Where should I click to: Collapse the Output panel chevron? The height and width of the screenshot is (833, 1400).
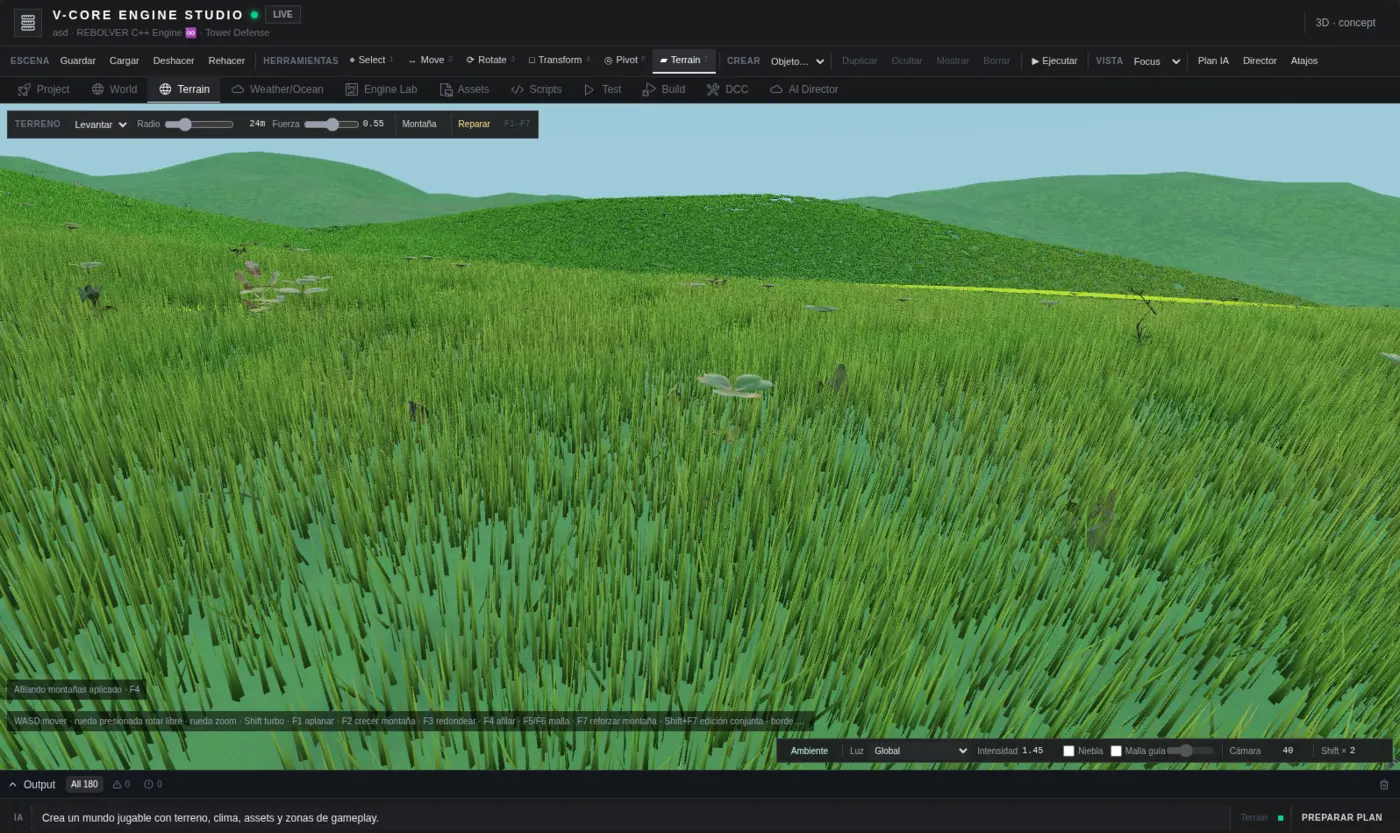coord(13,785)
